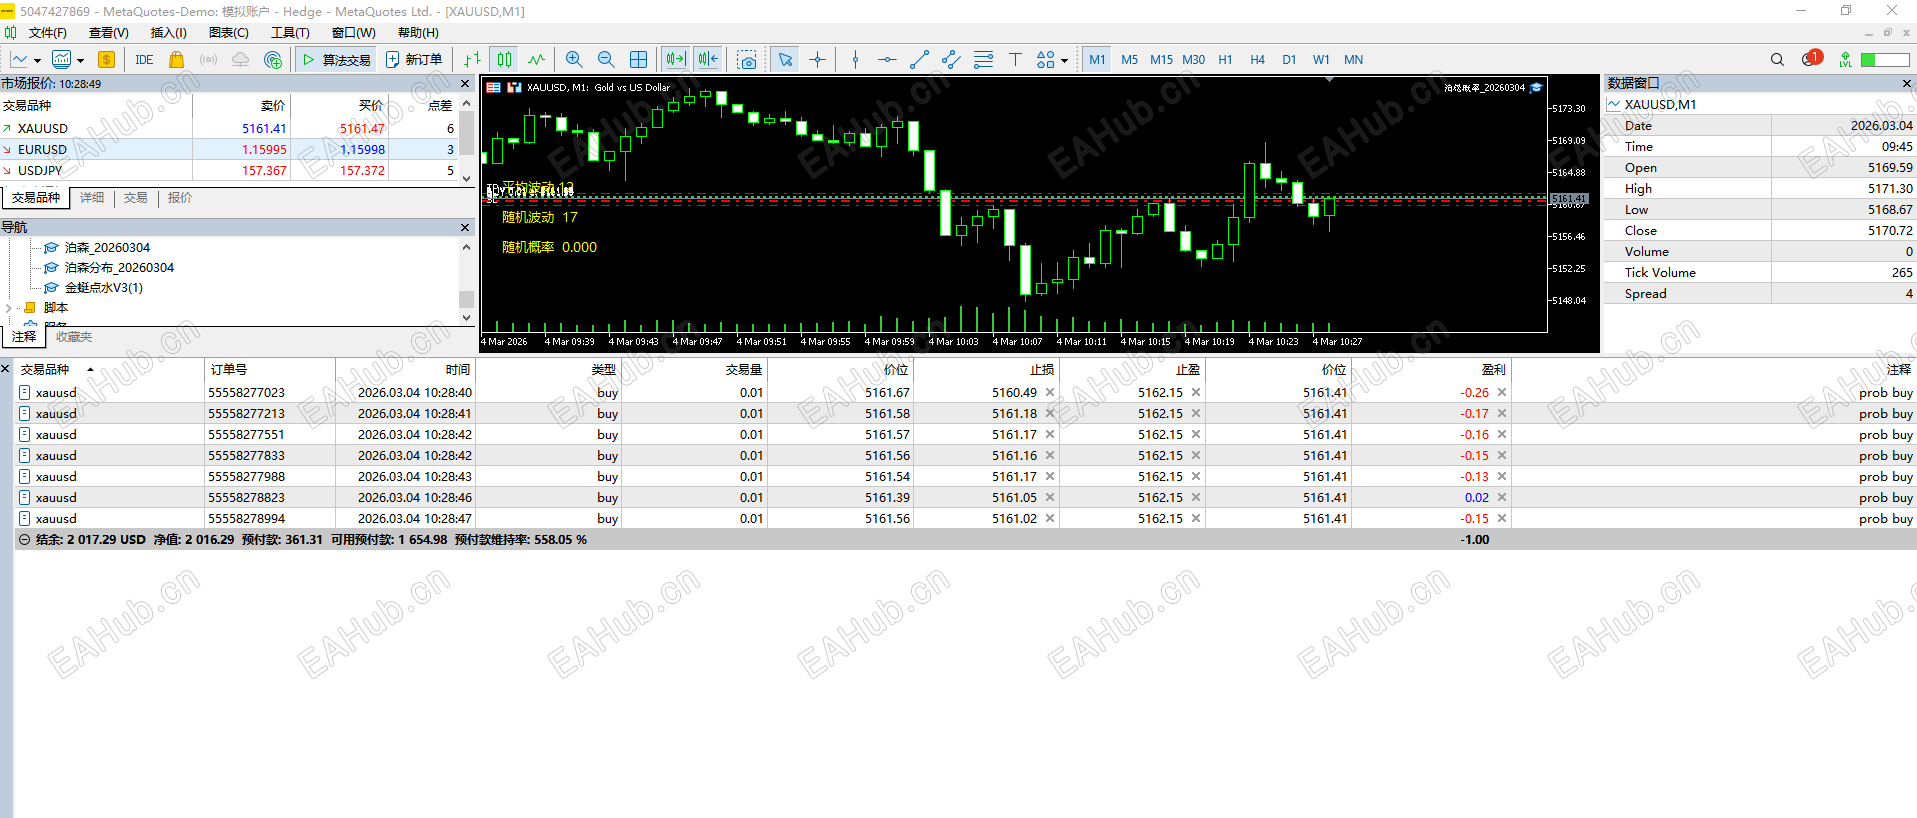The height and width of the screenshot is (818, 1917).
Task: Click the green connection speed bar
Action: point(1884,60)
